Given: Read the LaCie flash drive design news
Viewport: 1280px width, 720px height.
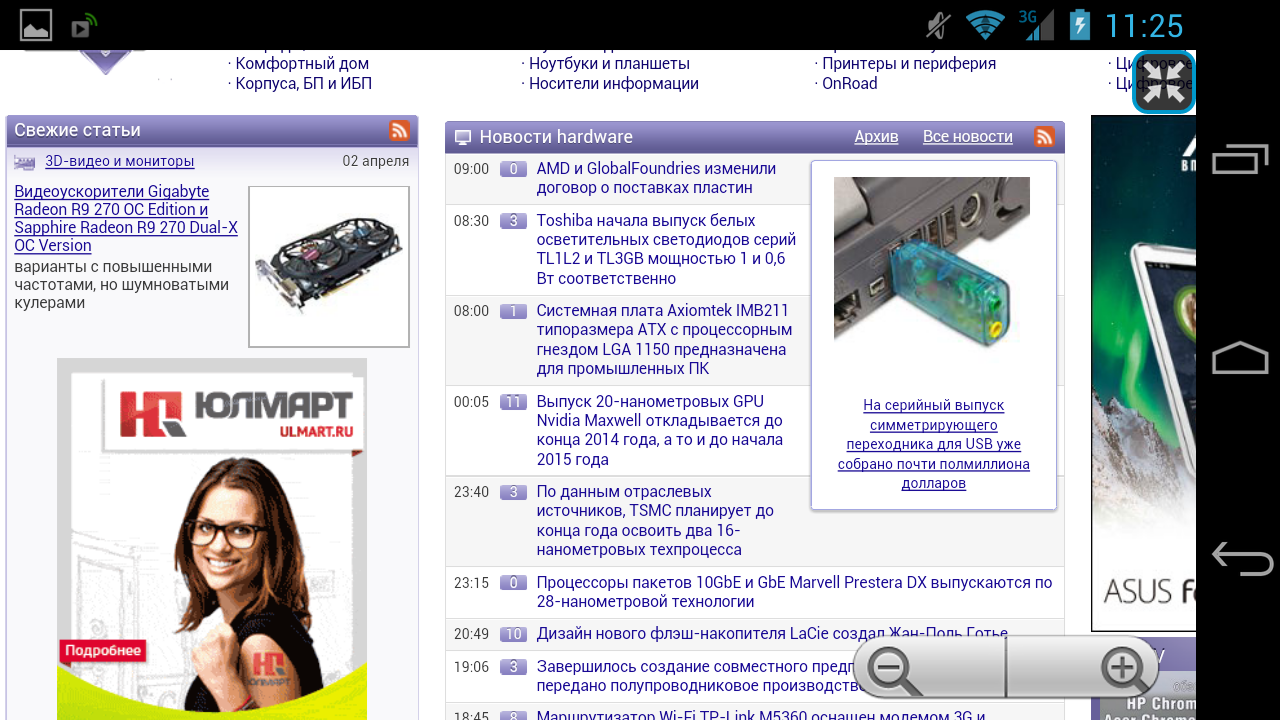Looking at the screenshot, I should (772, 634).
